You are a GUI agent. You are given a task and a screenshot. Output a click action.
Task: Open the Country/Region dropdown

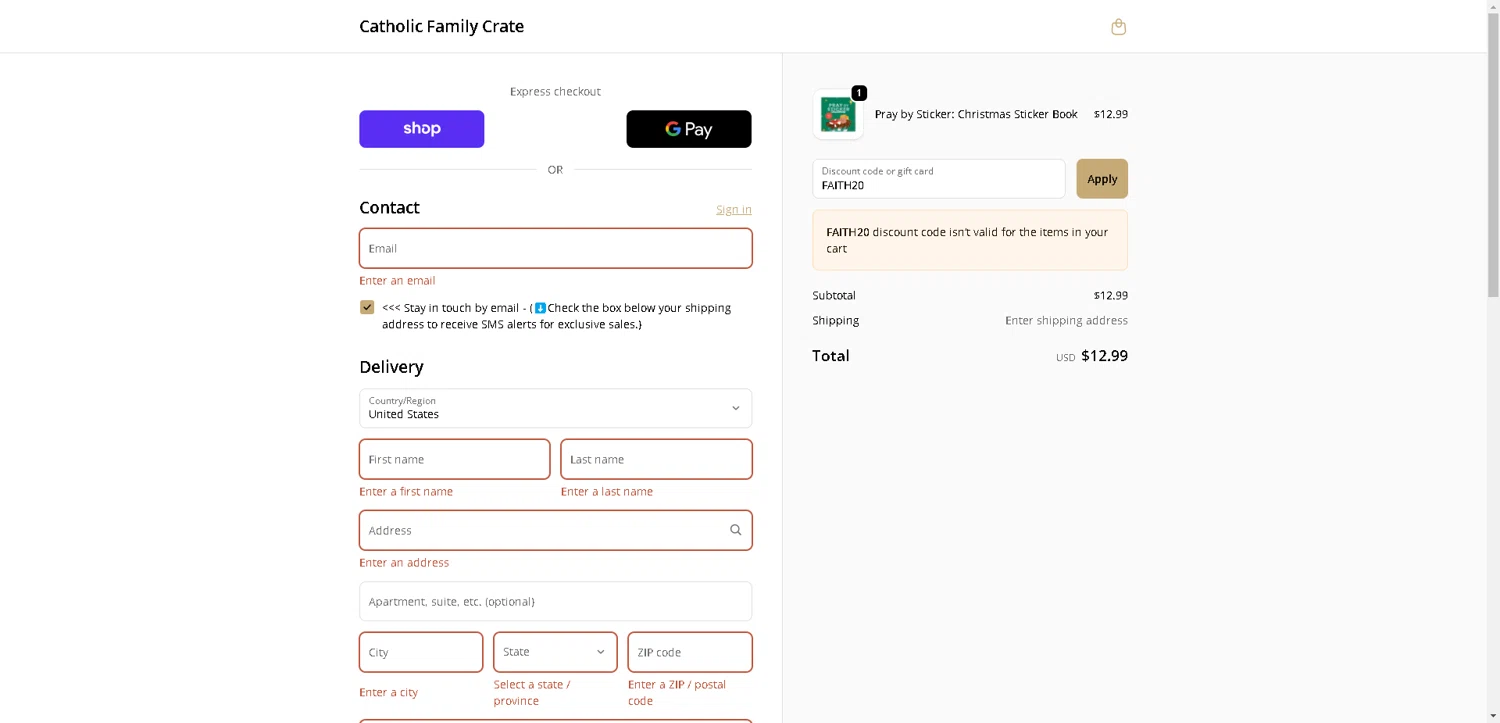[x=556, y=408]
